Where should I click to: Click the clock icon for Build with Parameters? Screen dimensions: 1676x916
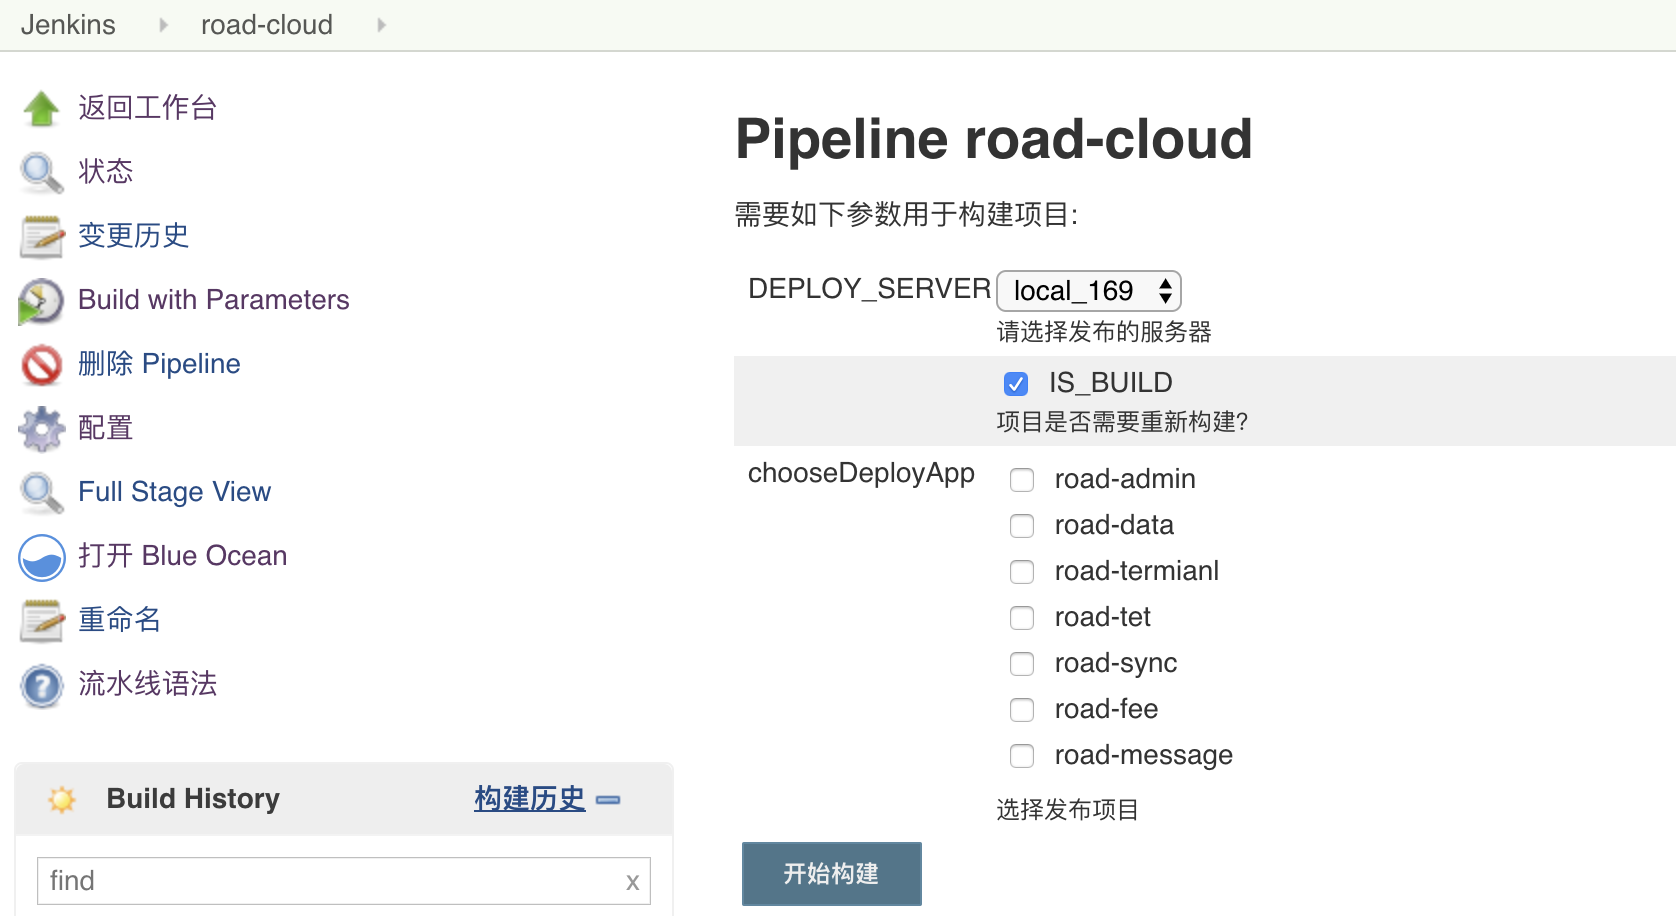[x=42, y=301]
